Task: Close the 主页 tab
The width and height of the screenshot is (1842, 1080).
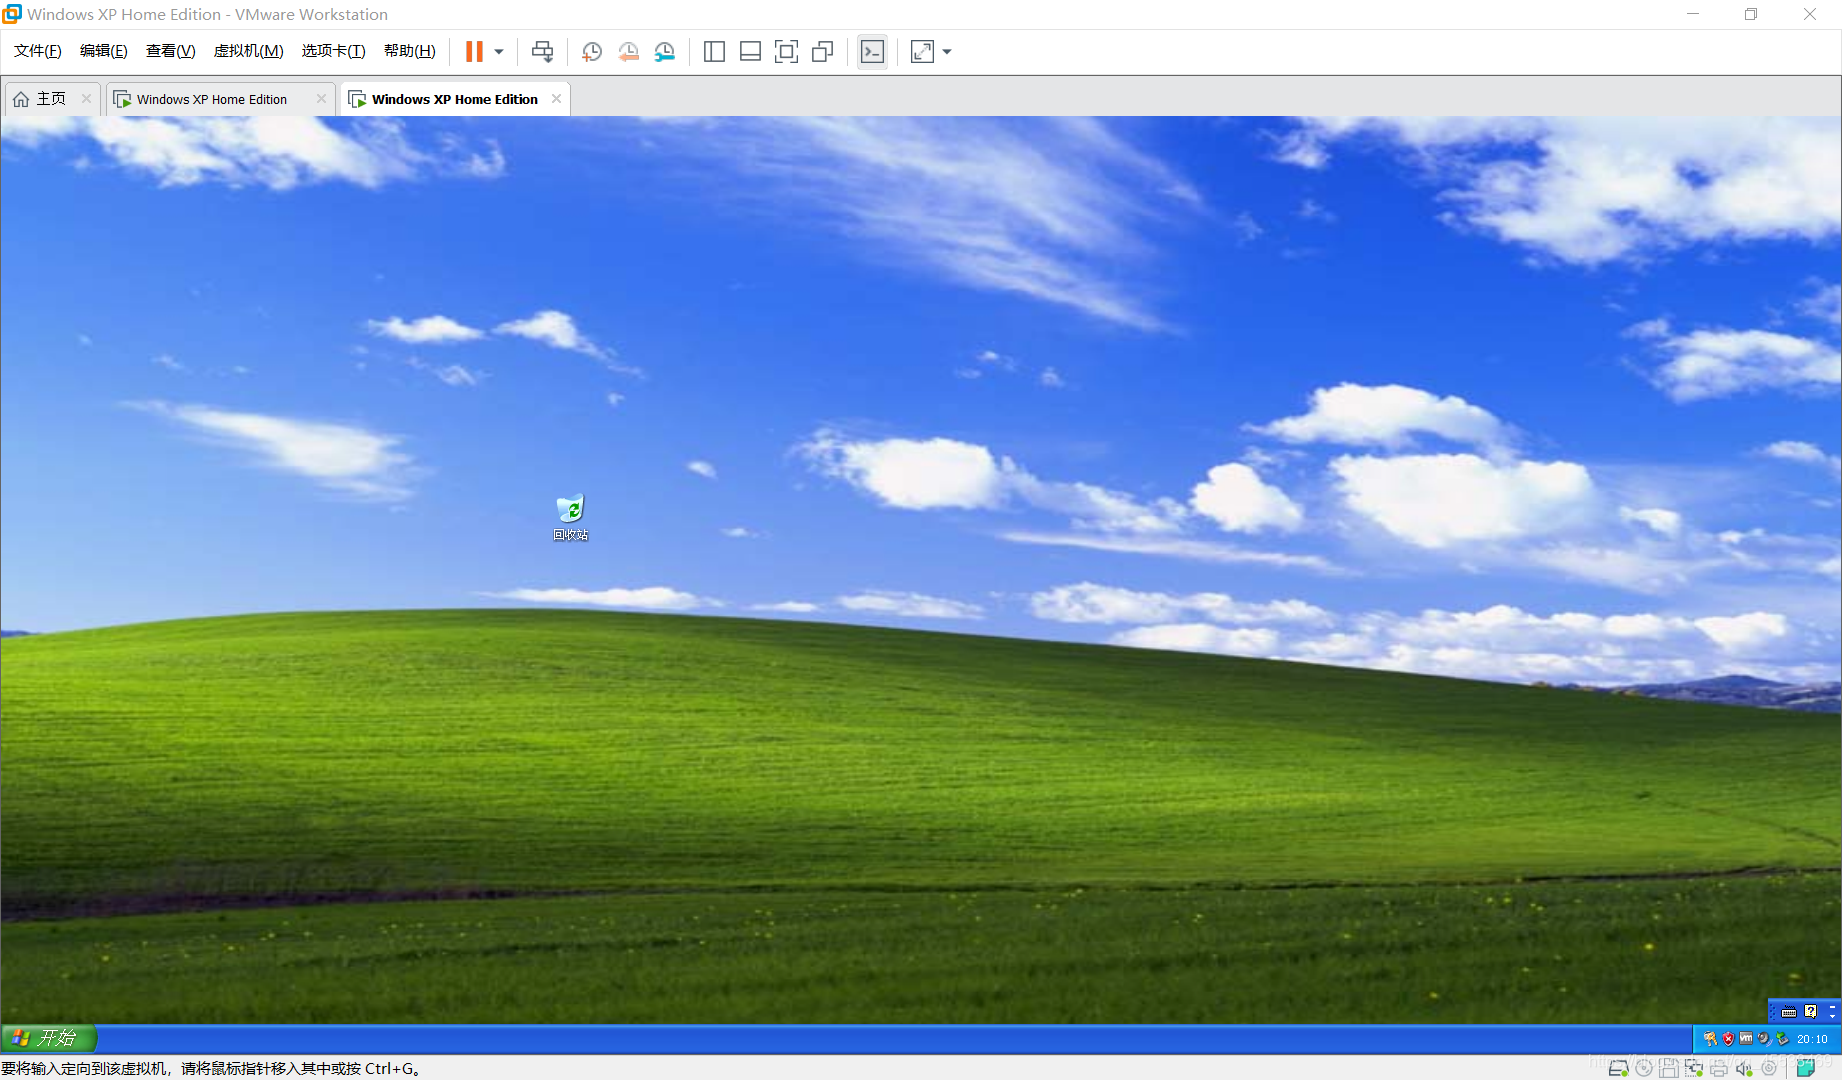Action: point(86,98)
